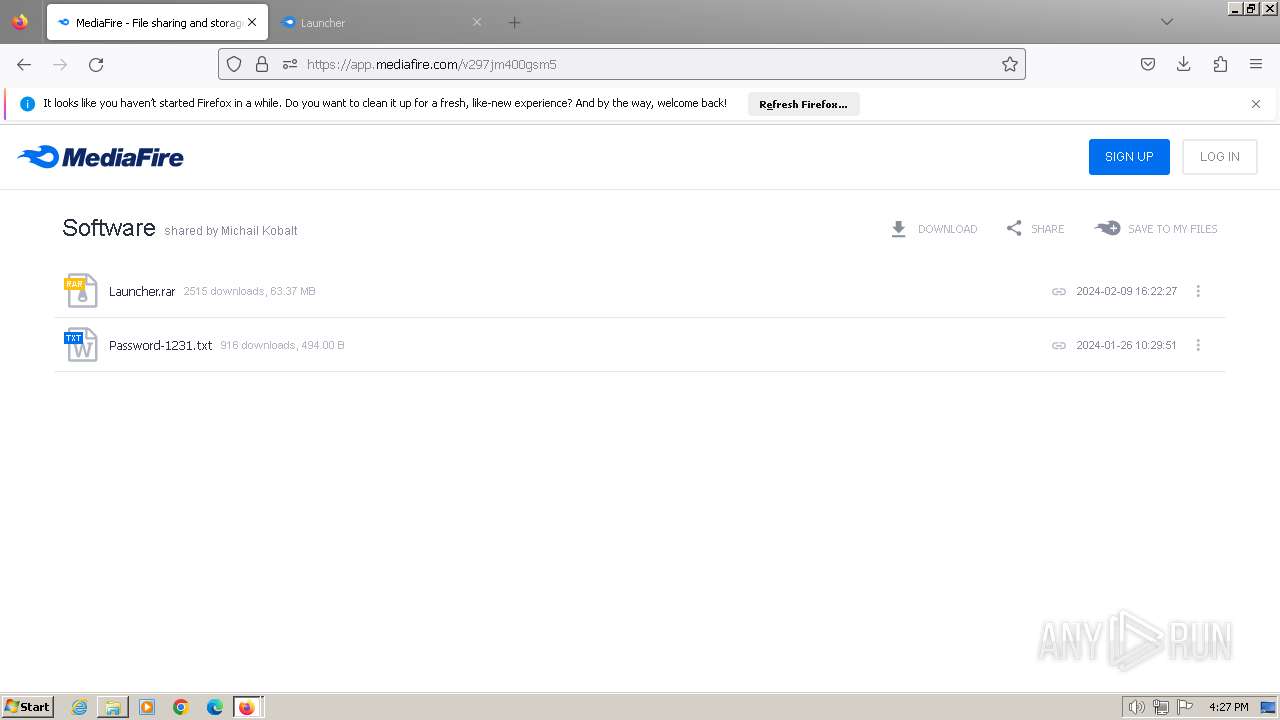Screen dimensions: 1280x720
Task: Click the Firefox taskbar button
Action: pos(247,707)
